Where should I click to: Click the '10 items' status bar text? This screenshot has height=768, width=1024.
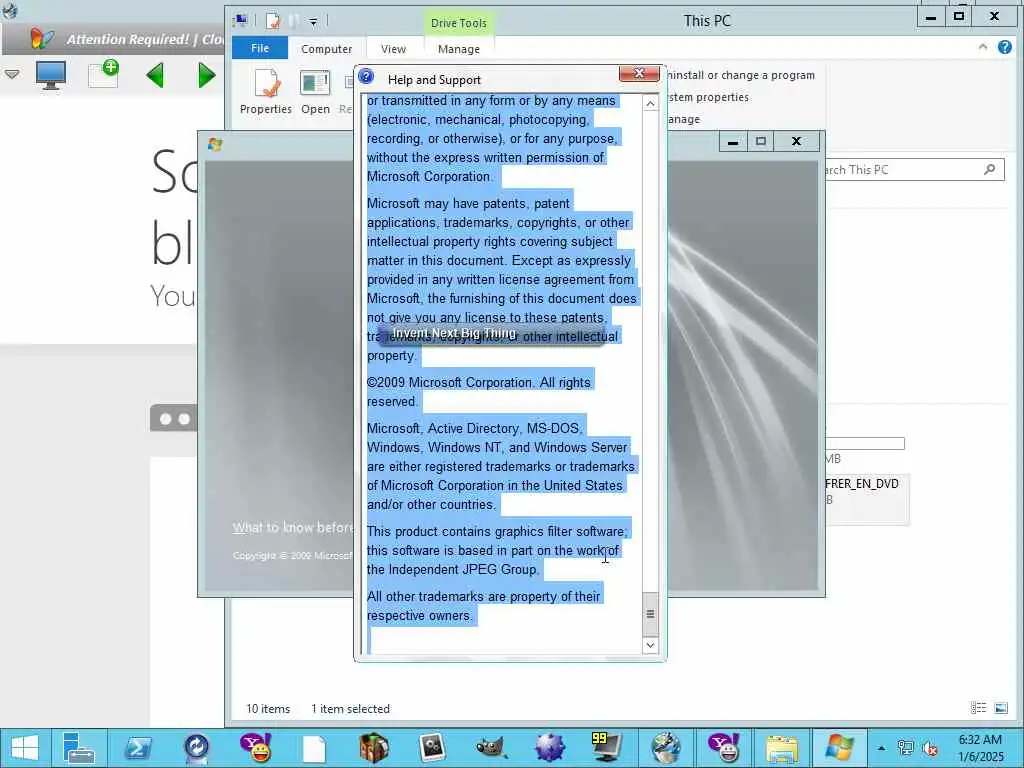pyautogui.click(x=268, y=709)
